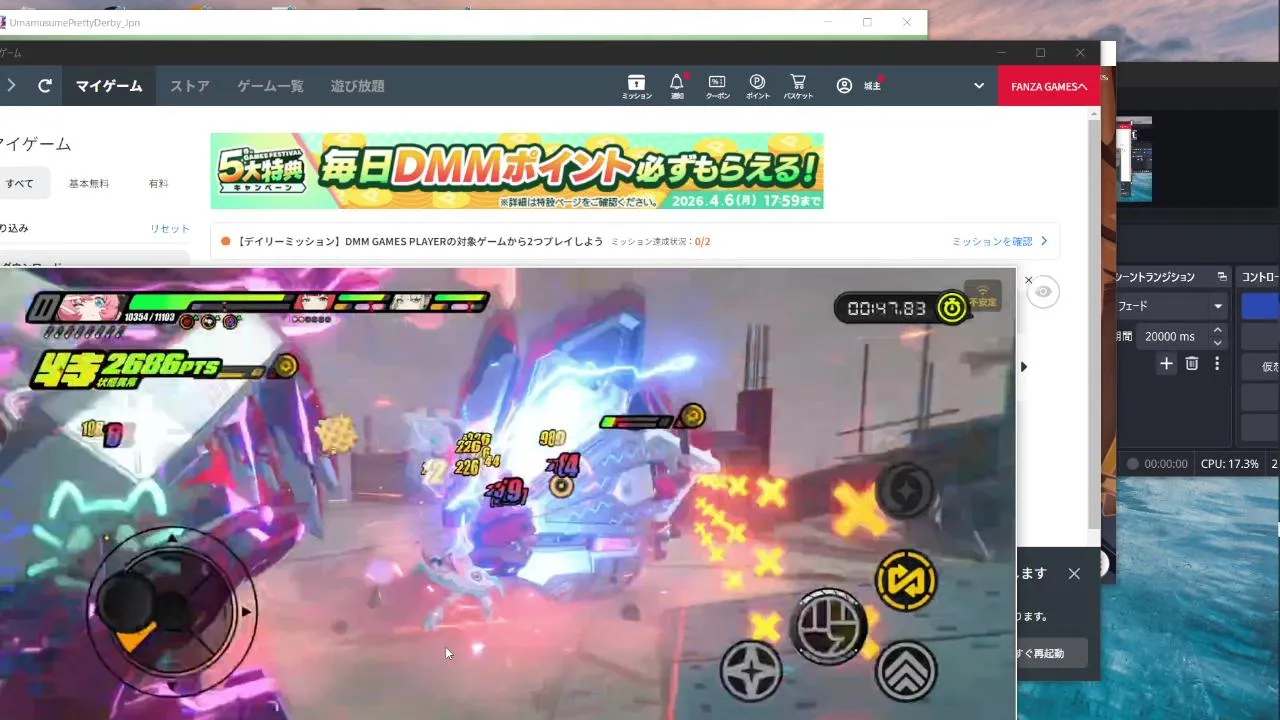Tap the 不安定 connection indicator in game
Screen dimensions: 1280x720
(983, 296)
